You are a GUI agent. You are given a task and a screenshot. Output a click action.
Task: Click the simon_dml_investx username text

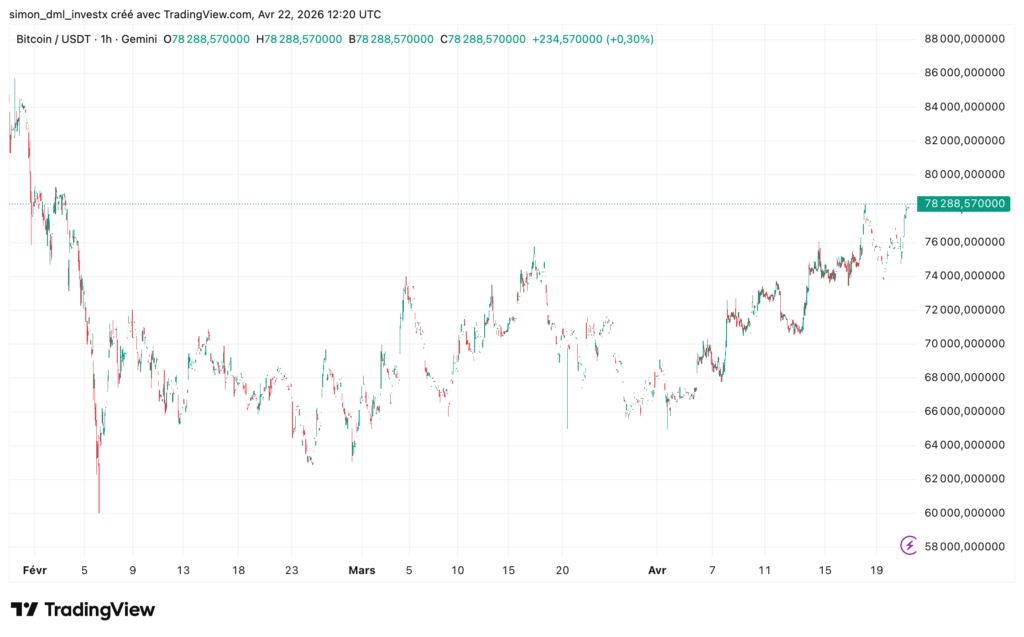coord(60,14)
